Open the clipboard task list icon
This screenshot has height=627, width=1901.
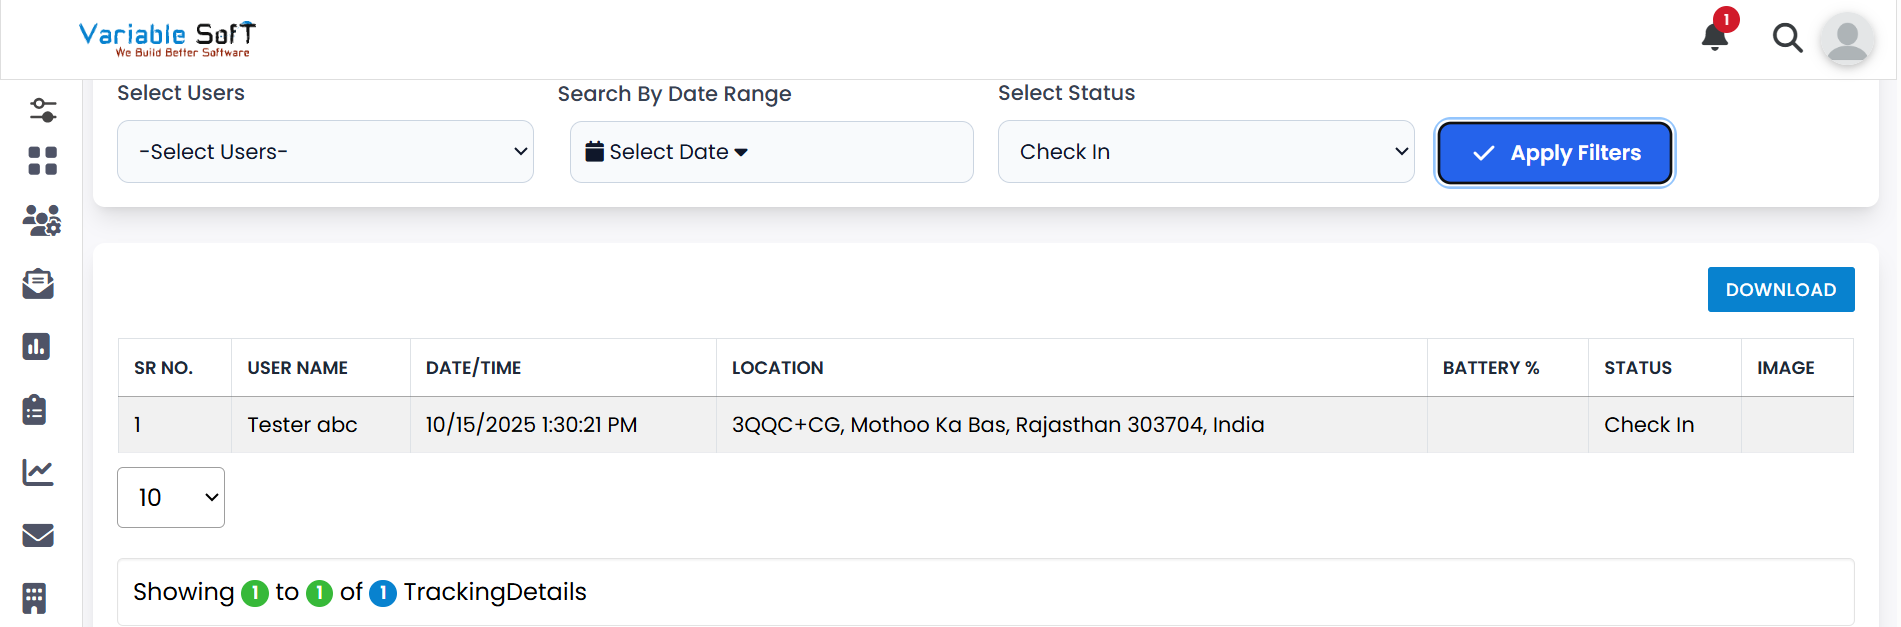(x=35, y=410)
